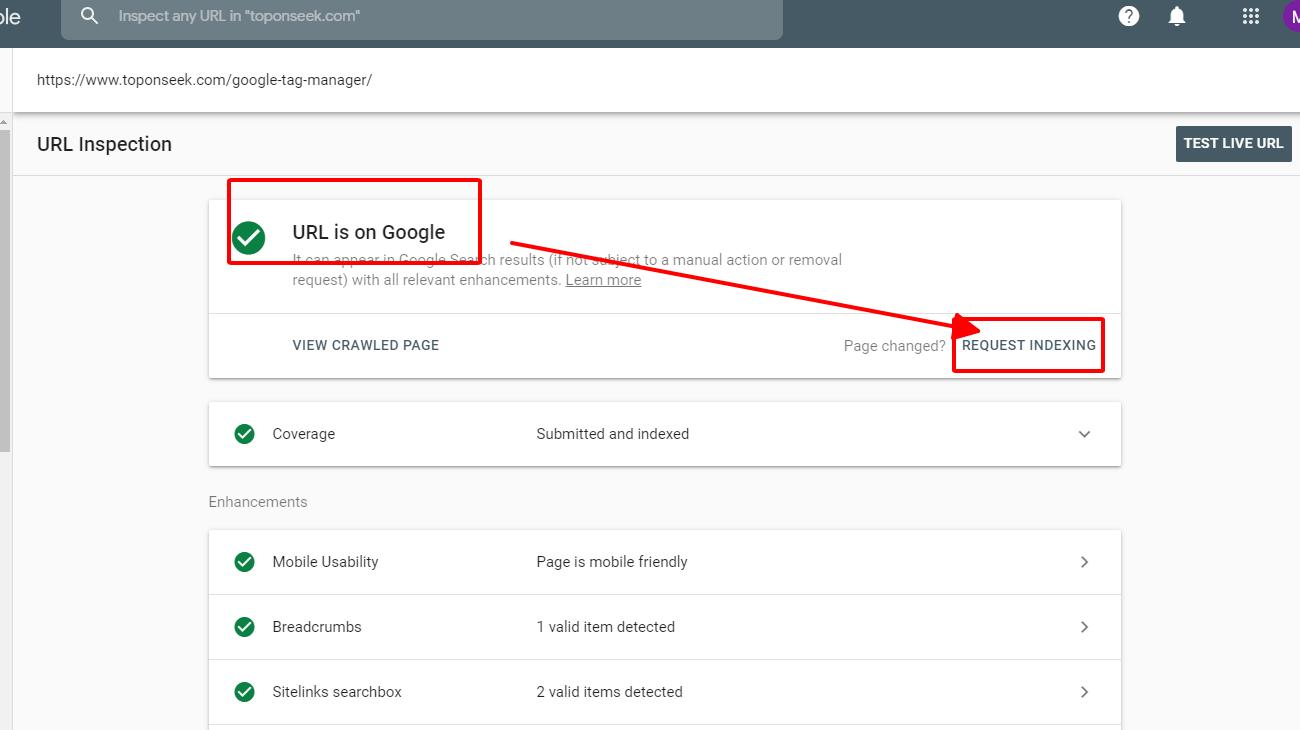Open the Google apps grid icon
Image resolution: width=1300 pixels, height=730 pixels.
pos(1250,16)
